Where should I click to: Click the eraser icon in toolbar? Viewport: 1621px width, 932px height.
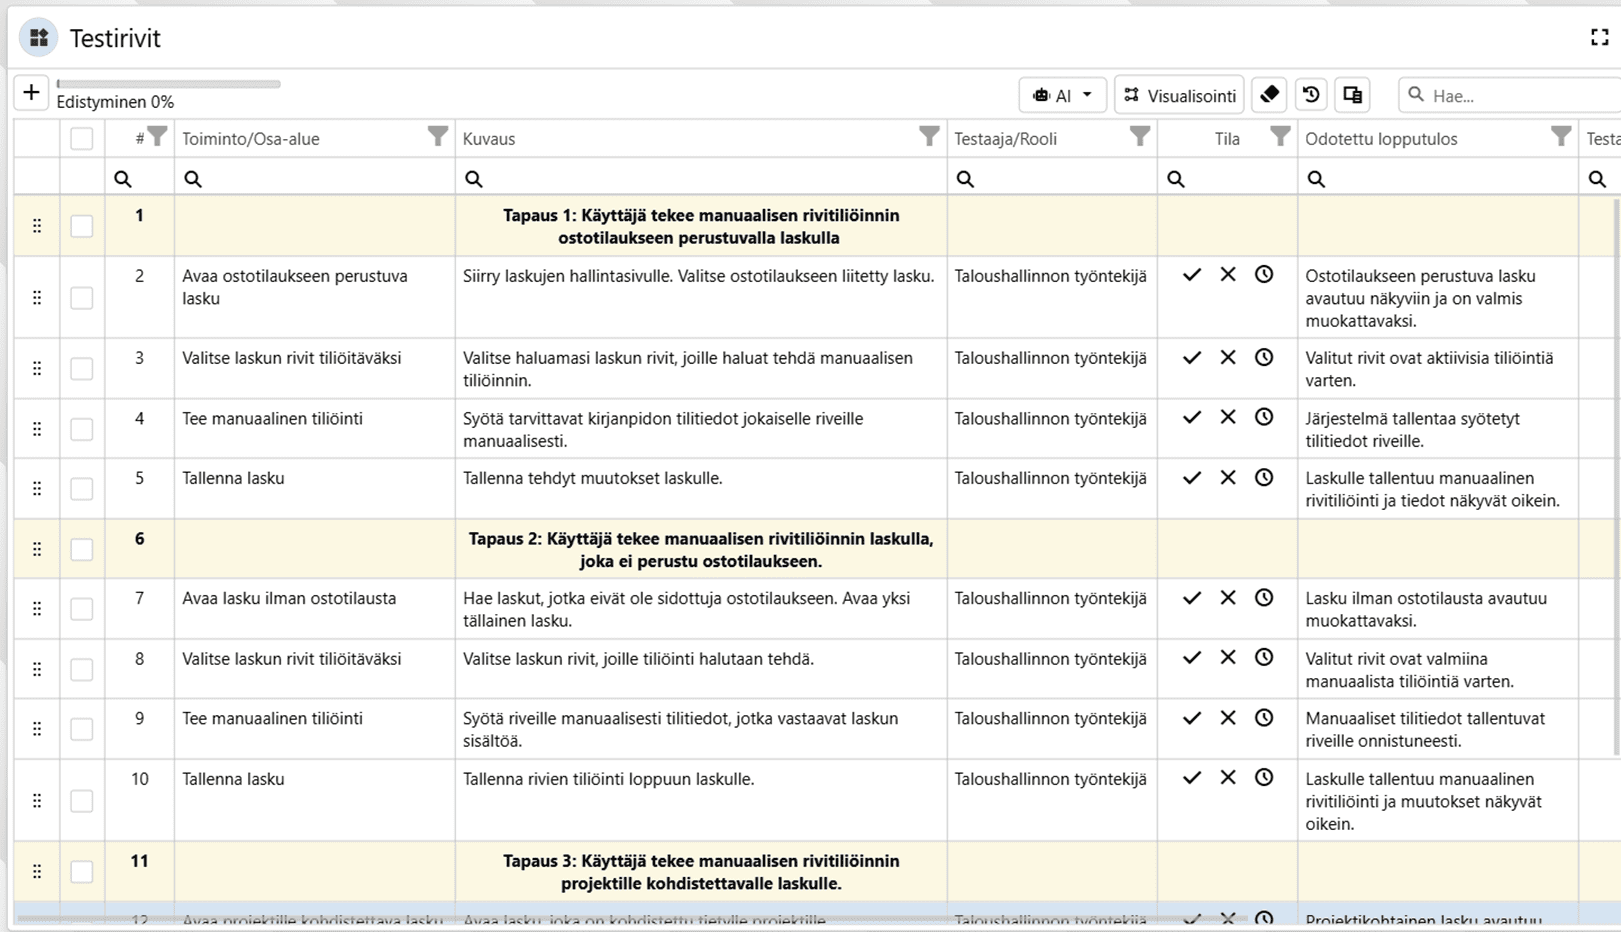1269,95
